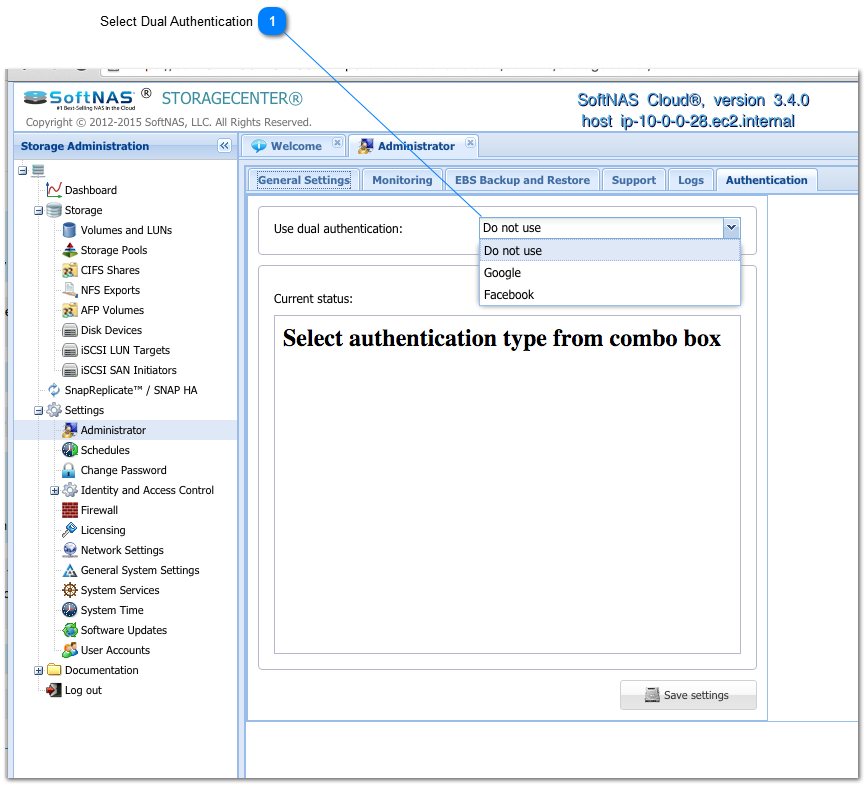Click the Administrator icon in sidebar tree
The image size is (867, 787).
pos(70,430)
